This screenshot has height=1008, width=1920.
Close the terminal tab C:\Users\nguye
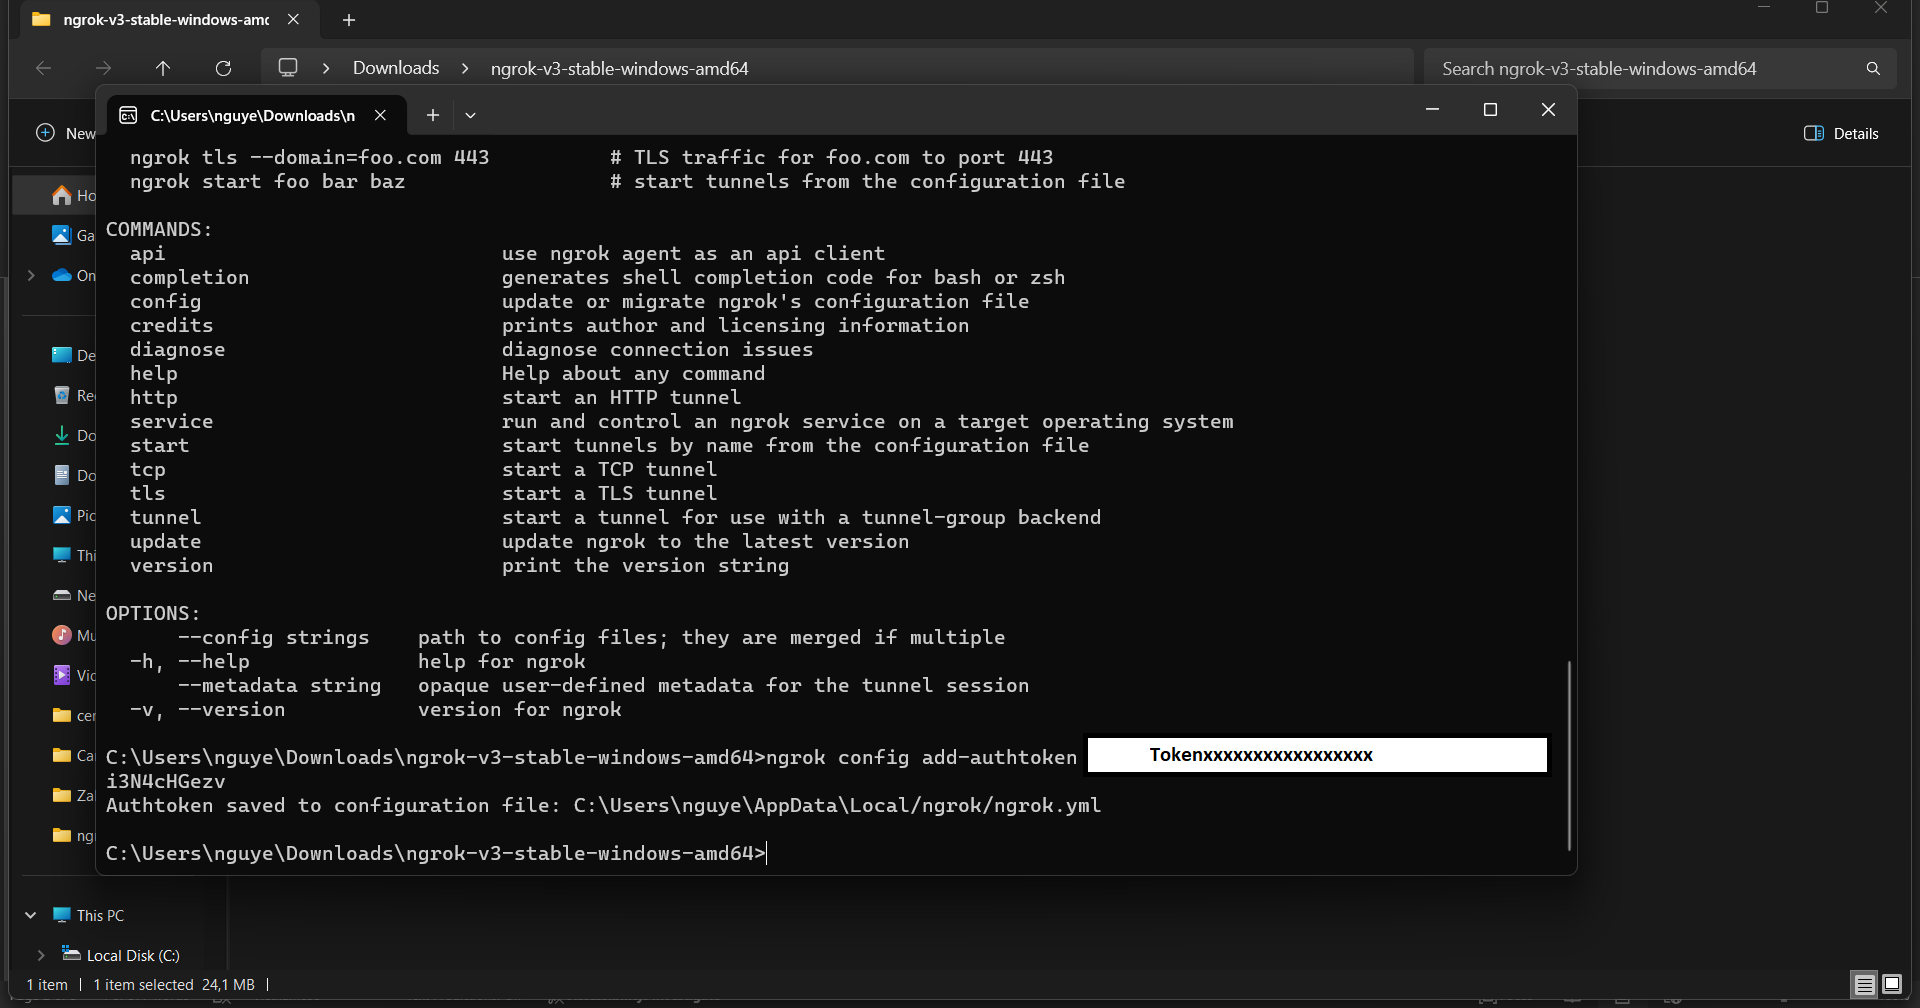pyautogui.click(x=381, y=115)
